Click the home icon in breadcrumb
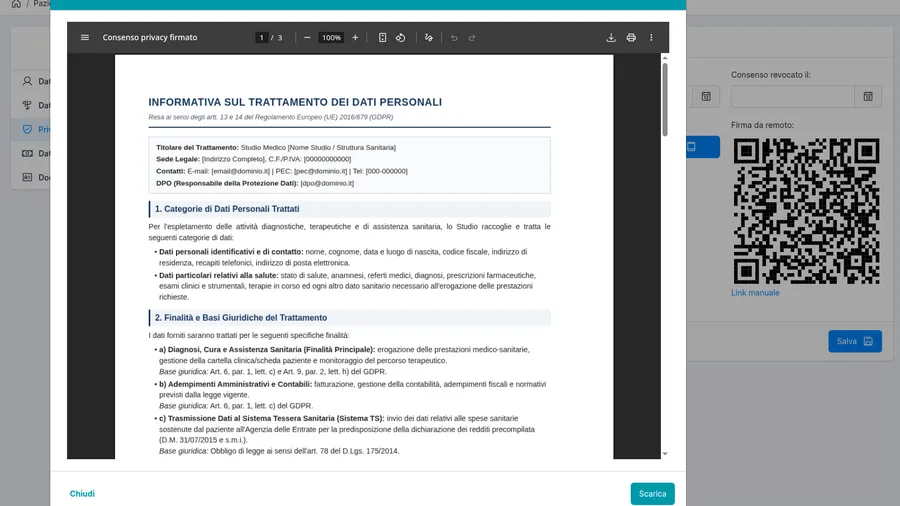Viewport: 900px width, 506px height. 16,3
